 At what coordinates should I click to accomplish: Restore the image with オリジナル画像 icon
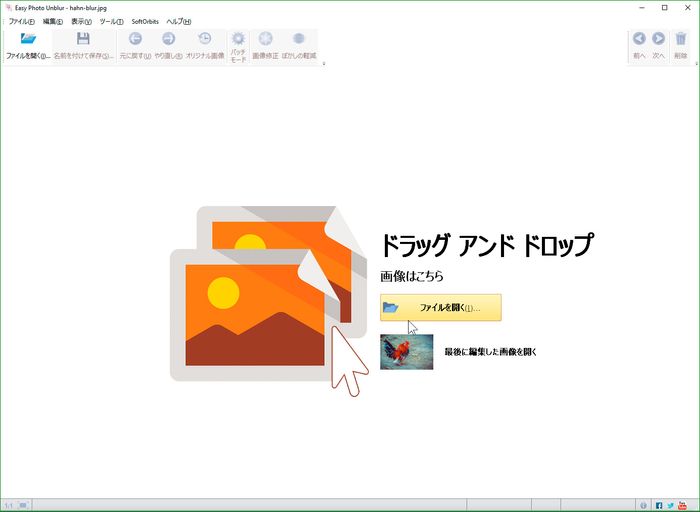[x=205, y=40]
